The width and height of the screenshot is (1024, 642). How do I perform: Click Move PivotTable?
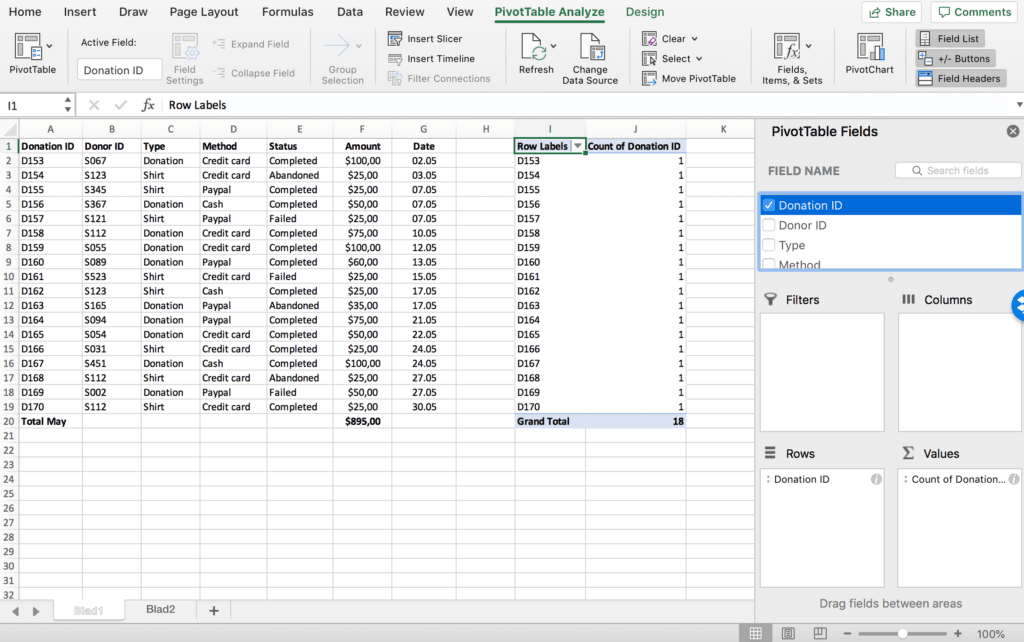click(689, 78)
